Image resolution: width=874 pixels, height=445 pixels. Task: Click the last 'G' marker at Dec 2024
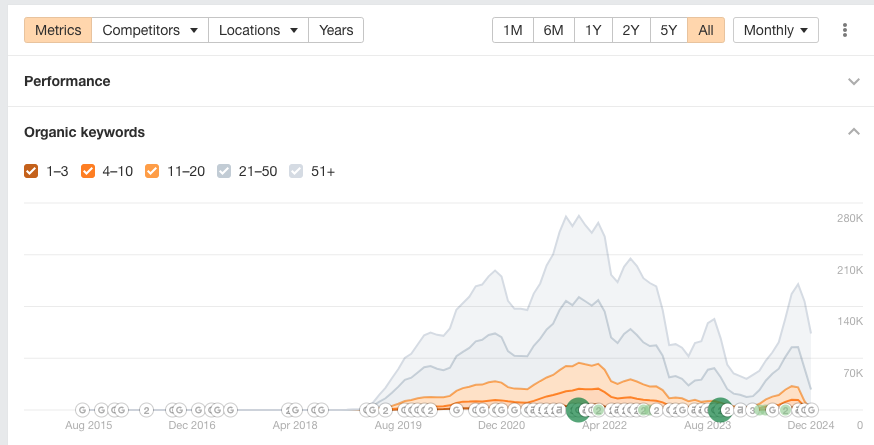[812, 410]
